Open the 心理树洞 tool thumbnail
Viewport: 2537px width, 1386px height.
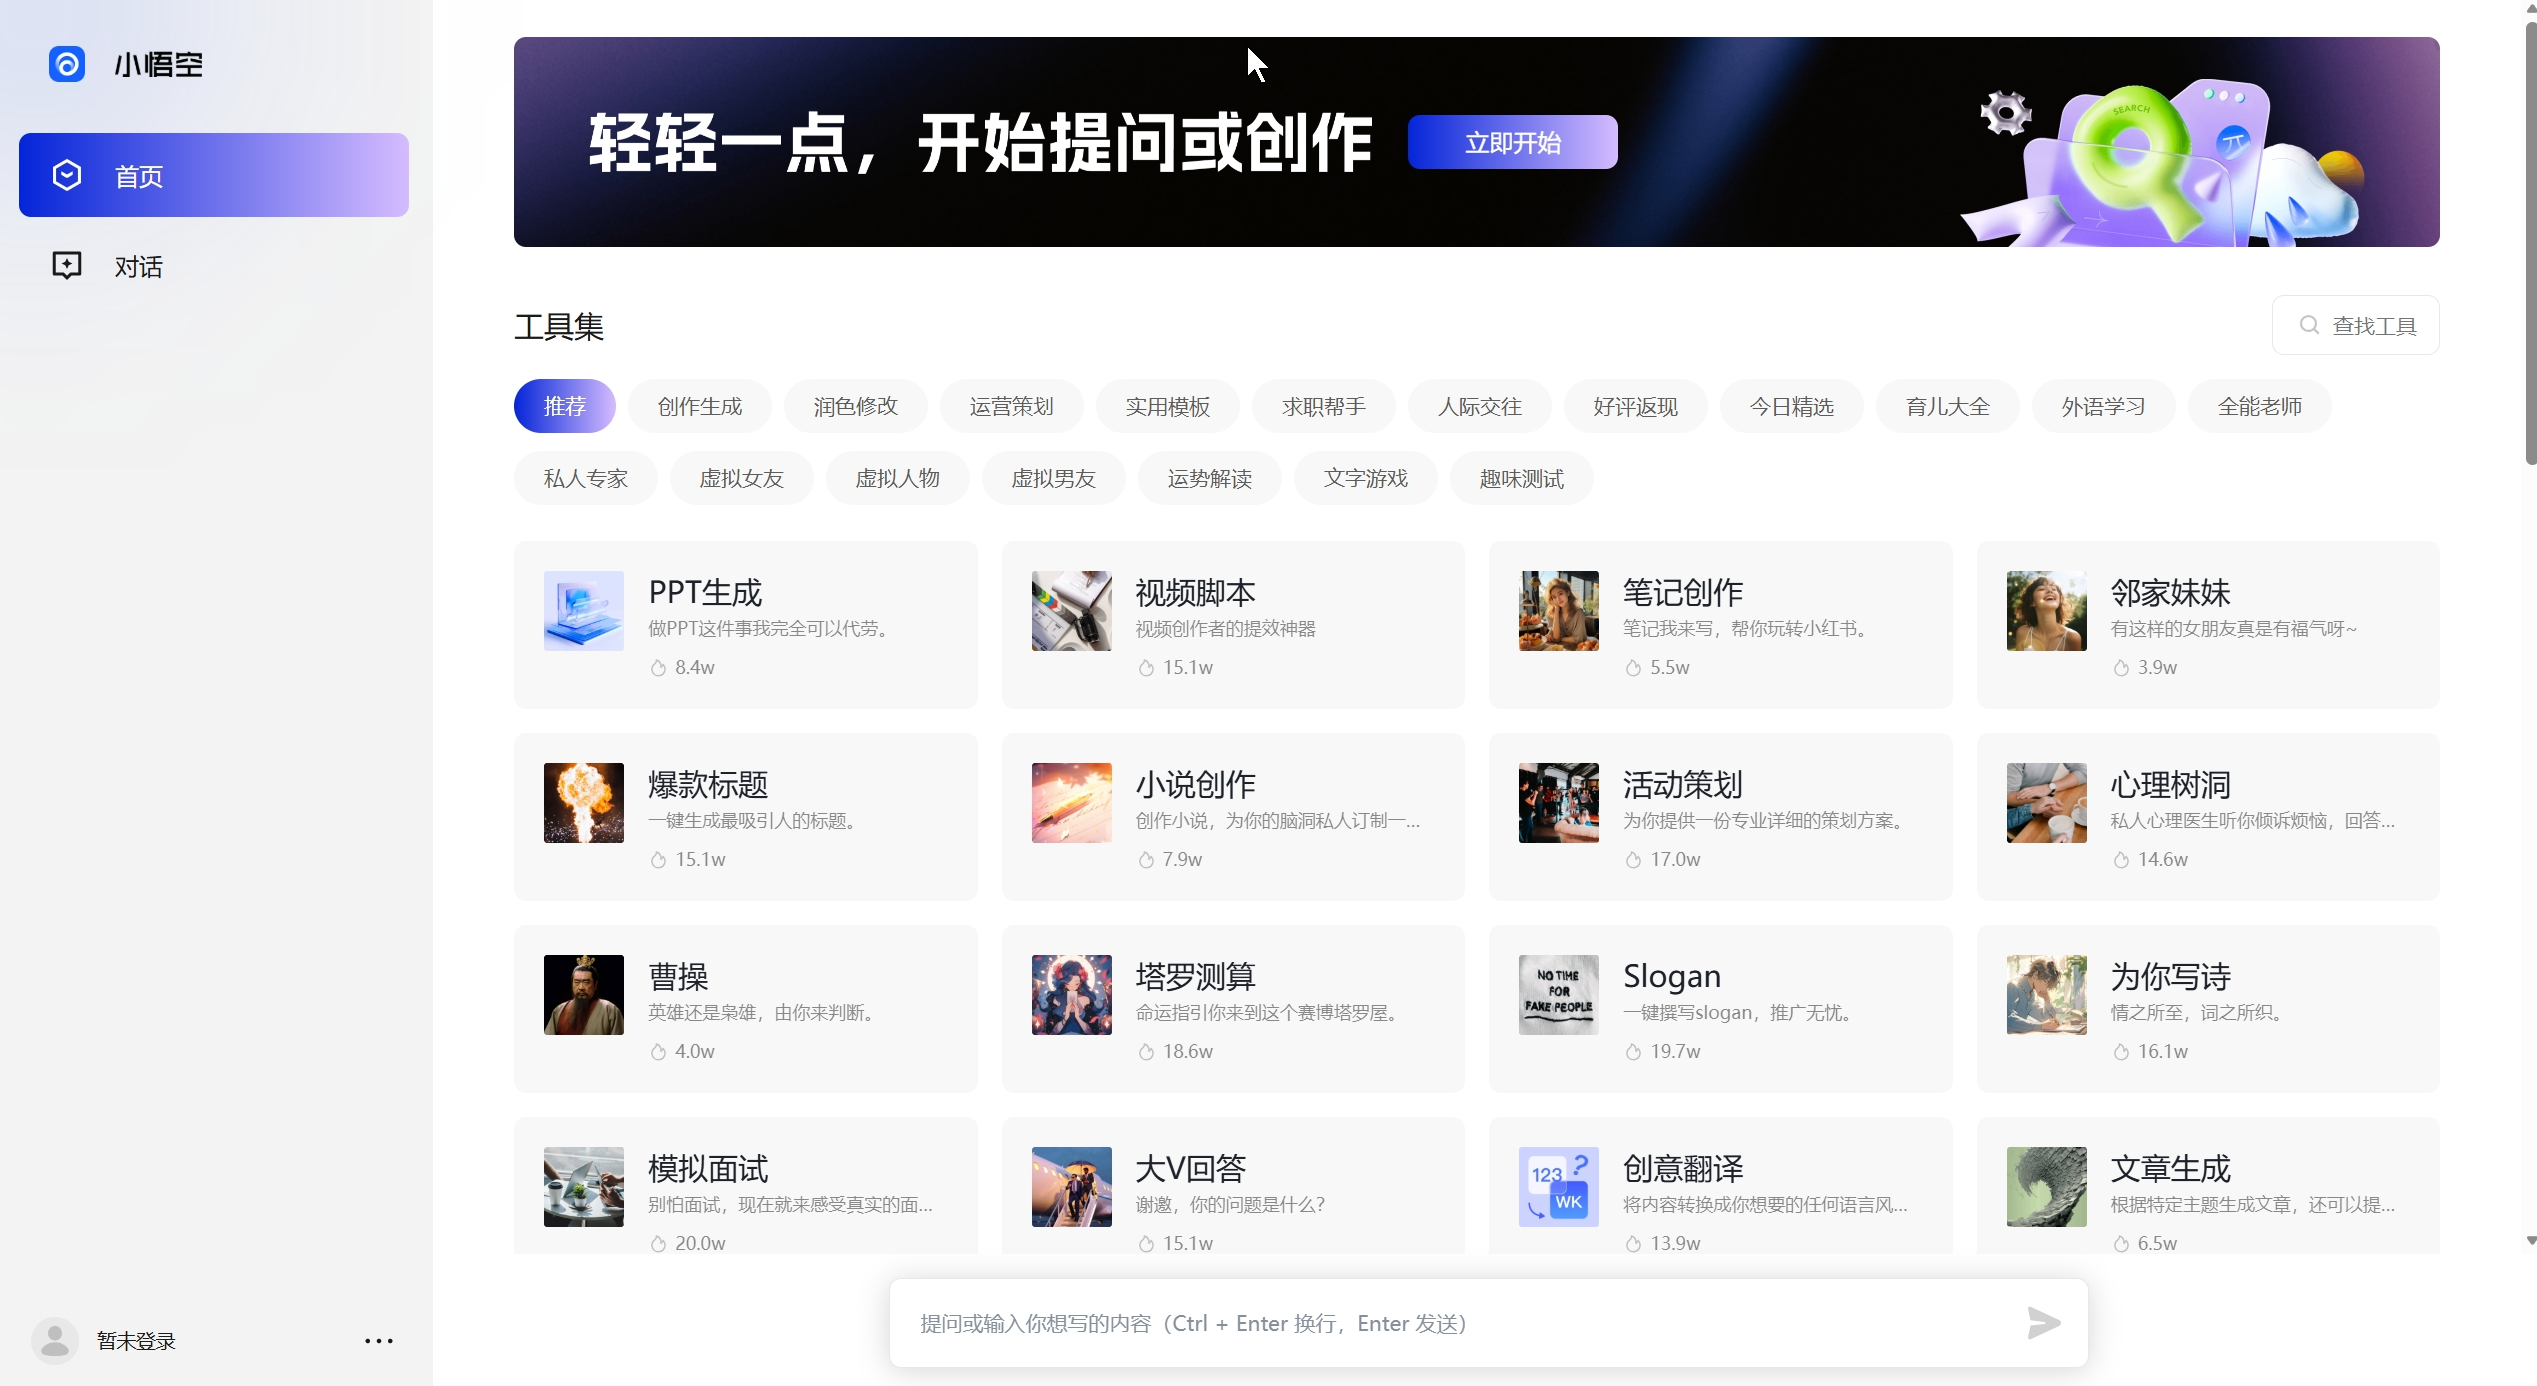(2047, 803)
